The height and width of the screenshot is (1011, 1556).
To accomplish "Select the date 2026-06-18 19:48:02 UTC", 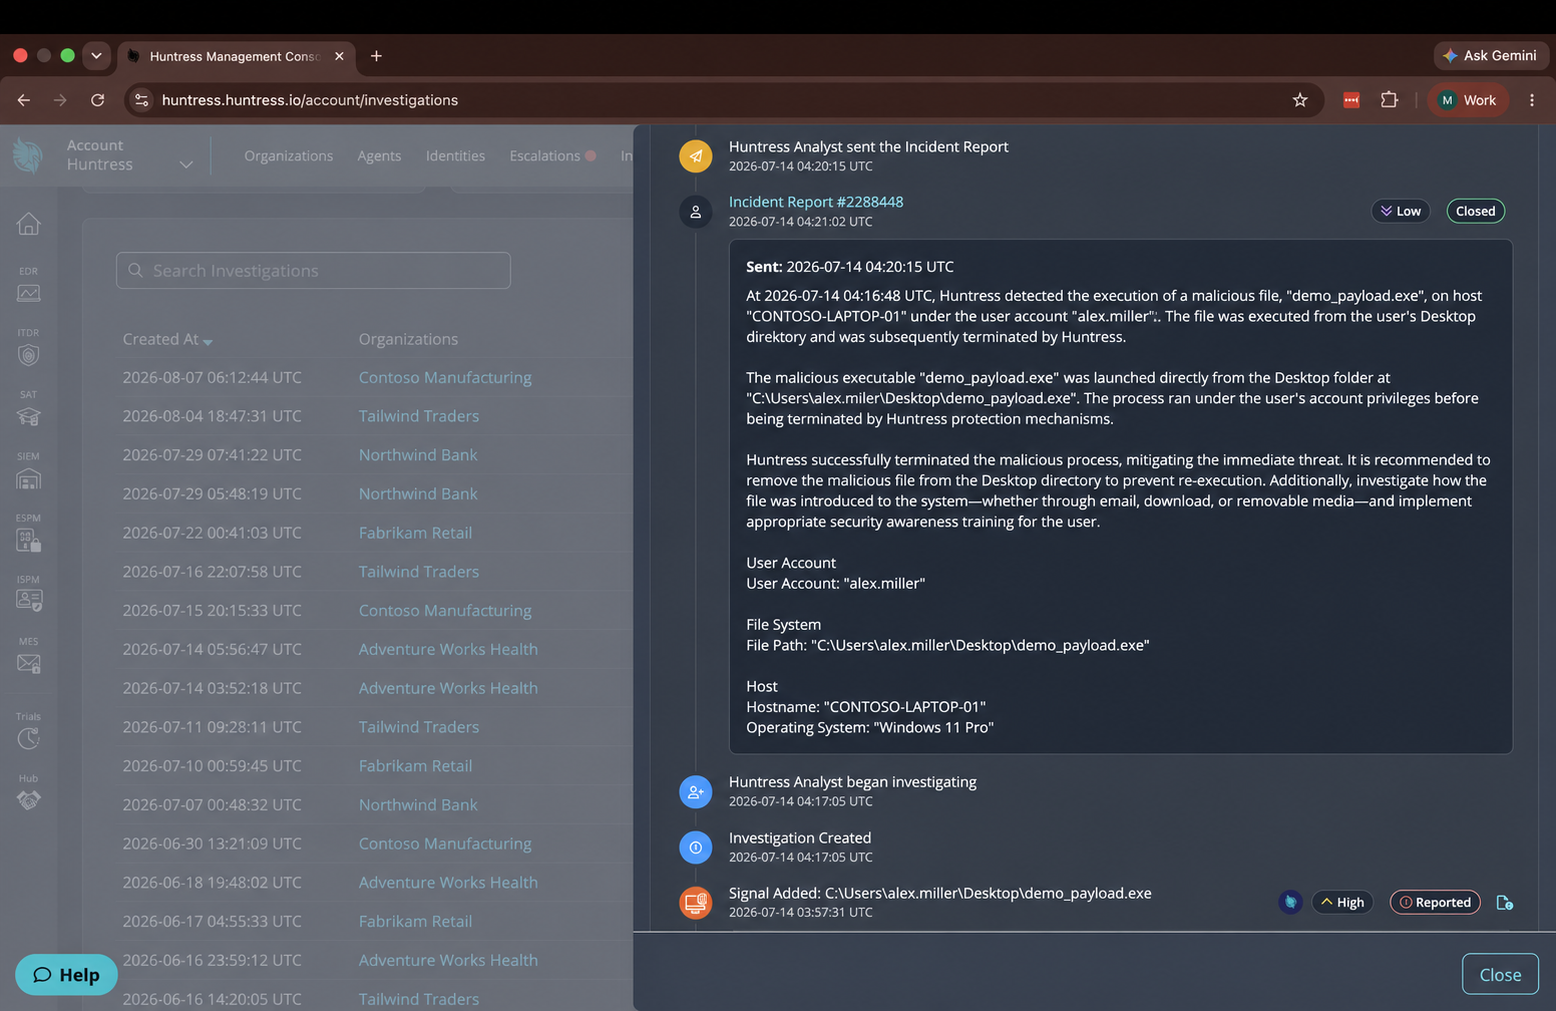I will 212,883.
